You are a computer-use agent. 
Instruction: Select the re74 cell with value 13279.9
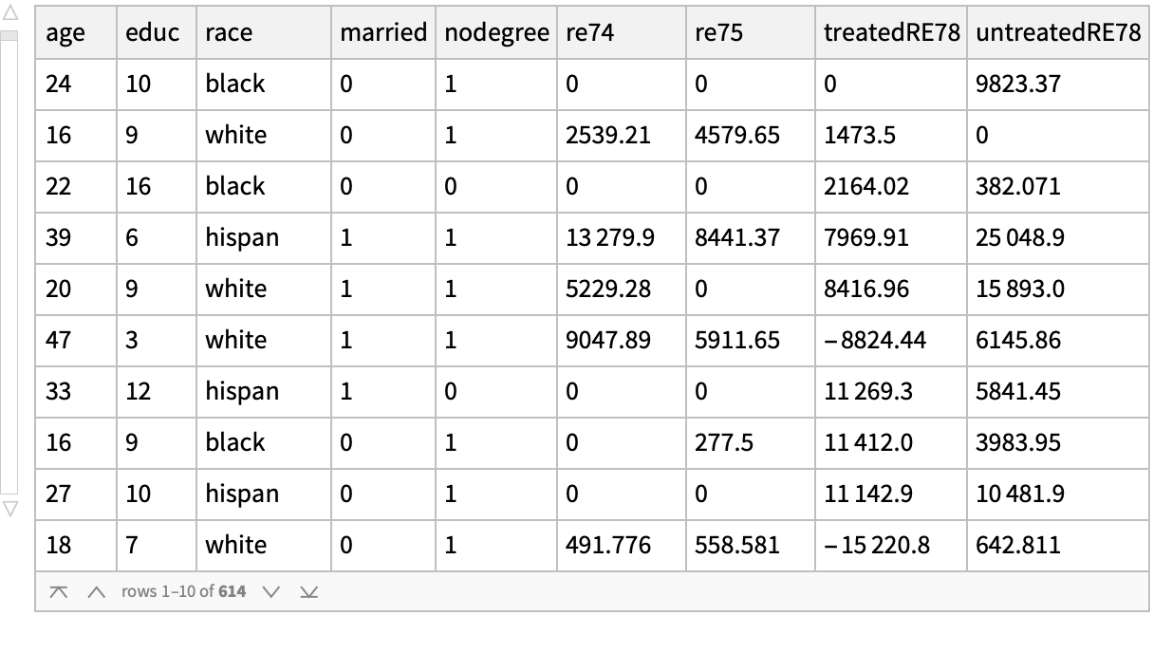coord(600,237)
